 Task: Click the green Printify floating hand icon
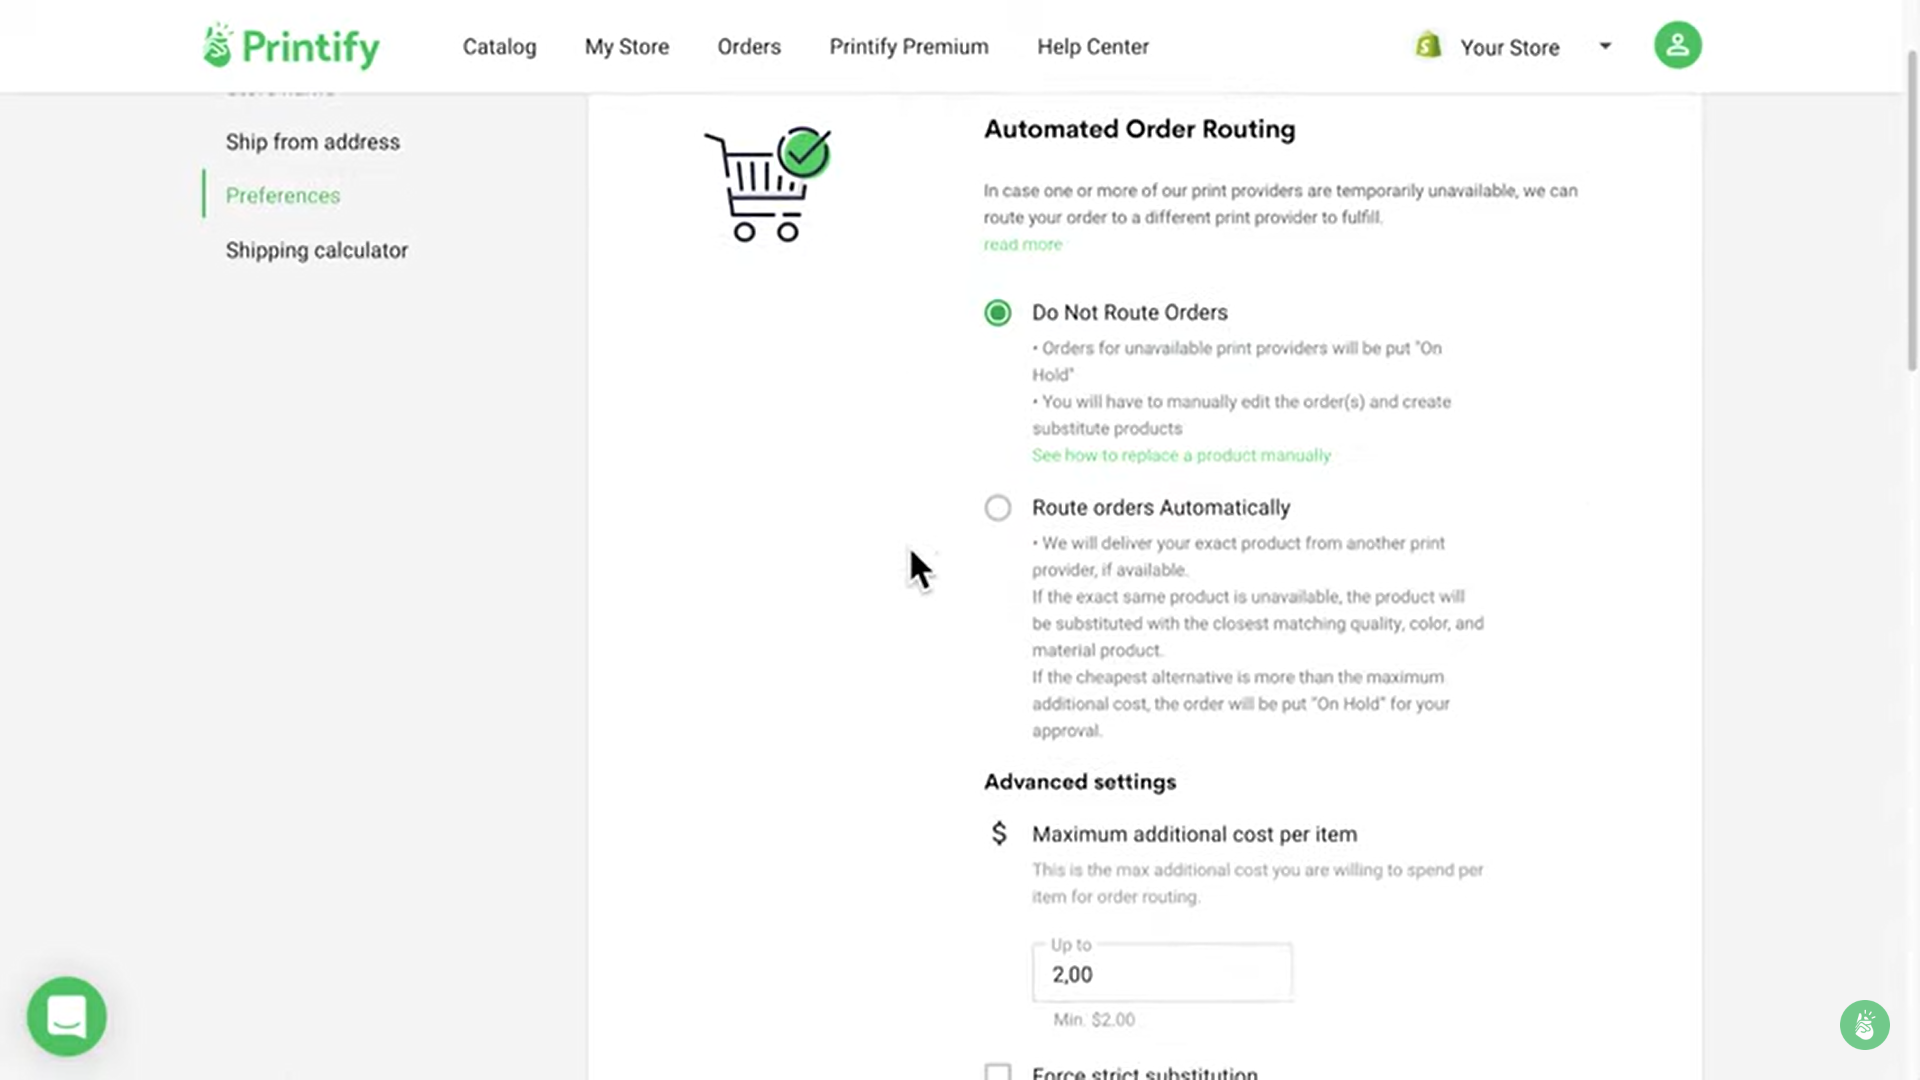tap(1864, 1025)
